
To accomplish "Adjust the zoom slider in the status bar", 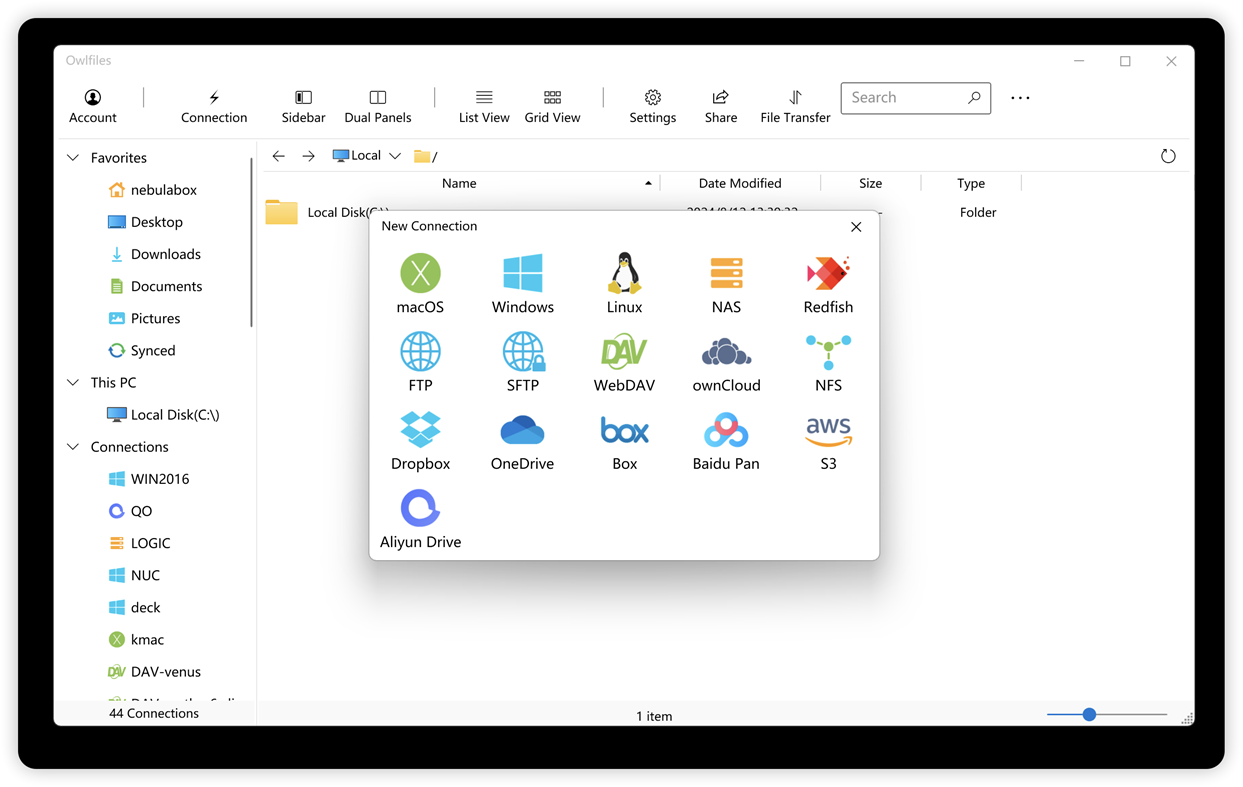I will (x=1088, y=714).
